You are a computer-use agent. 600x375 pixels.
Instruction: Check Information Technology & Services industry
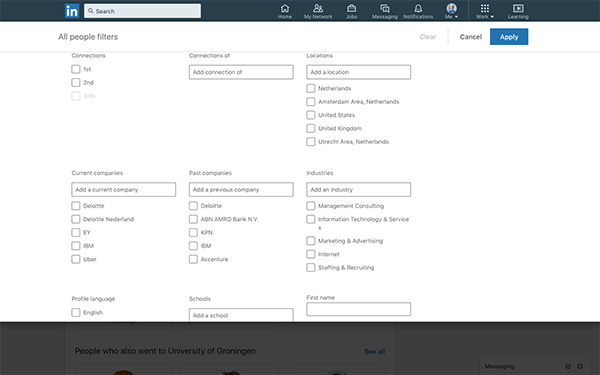pos(311,219)
